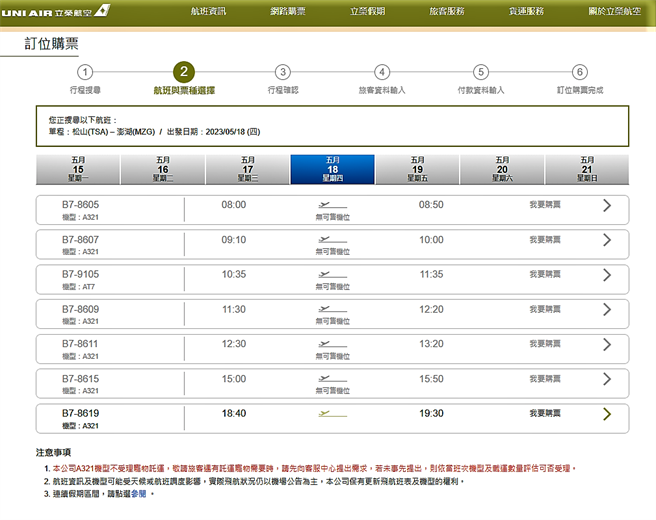The width and height of the screenshot is (656, 520).
Task: Click 我要購票 for flight B7-8615
Action: tap(545, 379)
